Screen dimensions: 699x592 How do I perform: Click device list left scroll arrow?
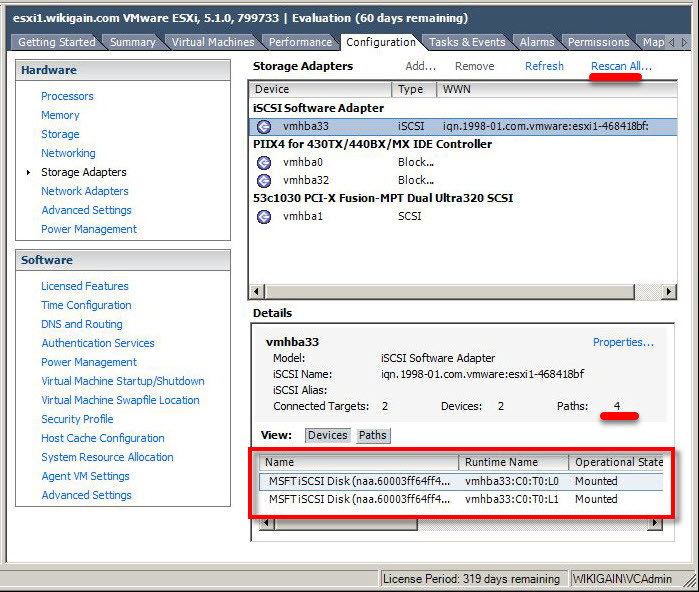tap(266, 522)
